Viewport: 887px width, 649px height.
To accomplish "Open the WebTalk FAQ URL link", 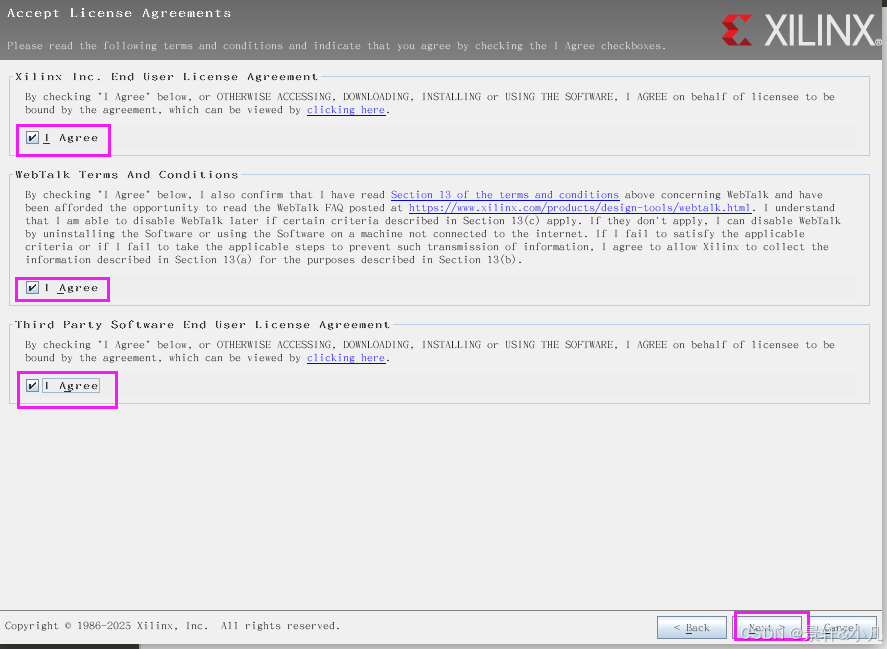I will tap(580, 208).
